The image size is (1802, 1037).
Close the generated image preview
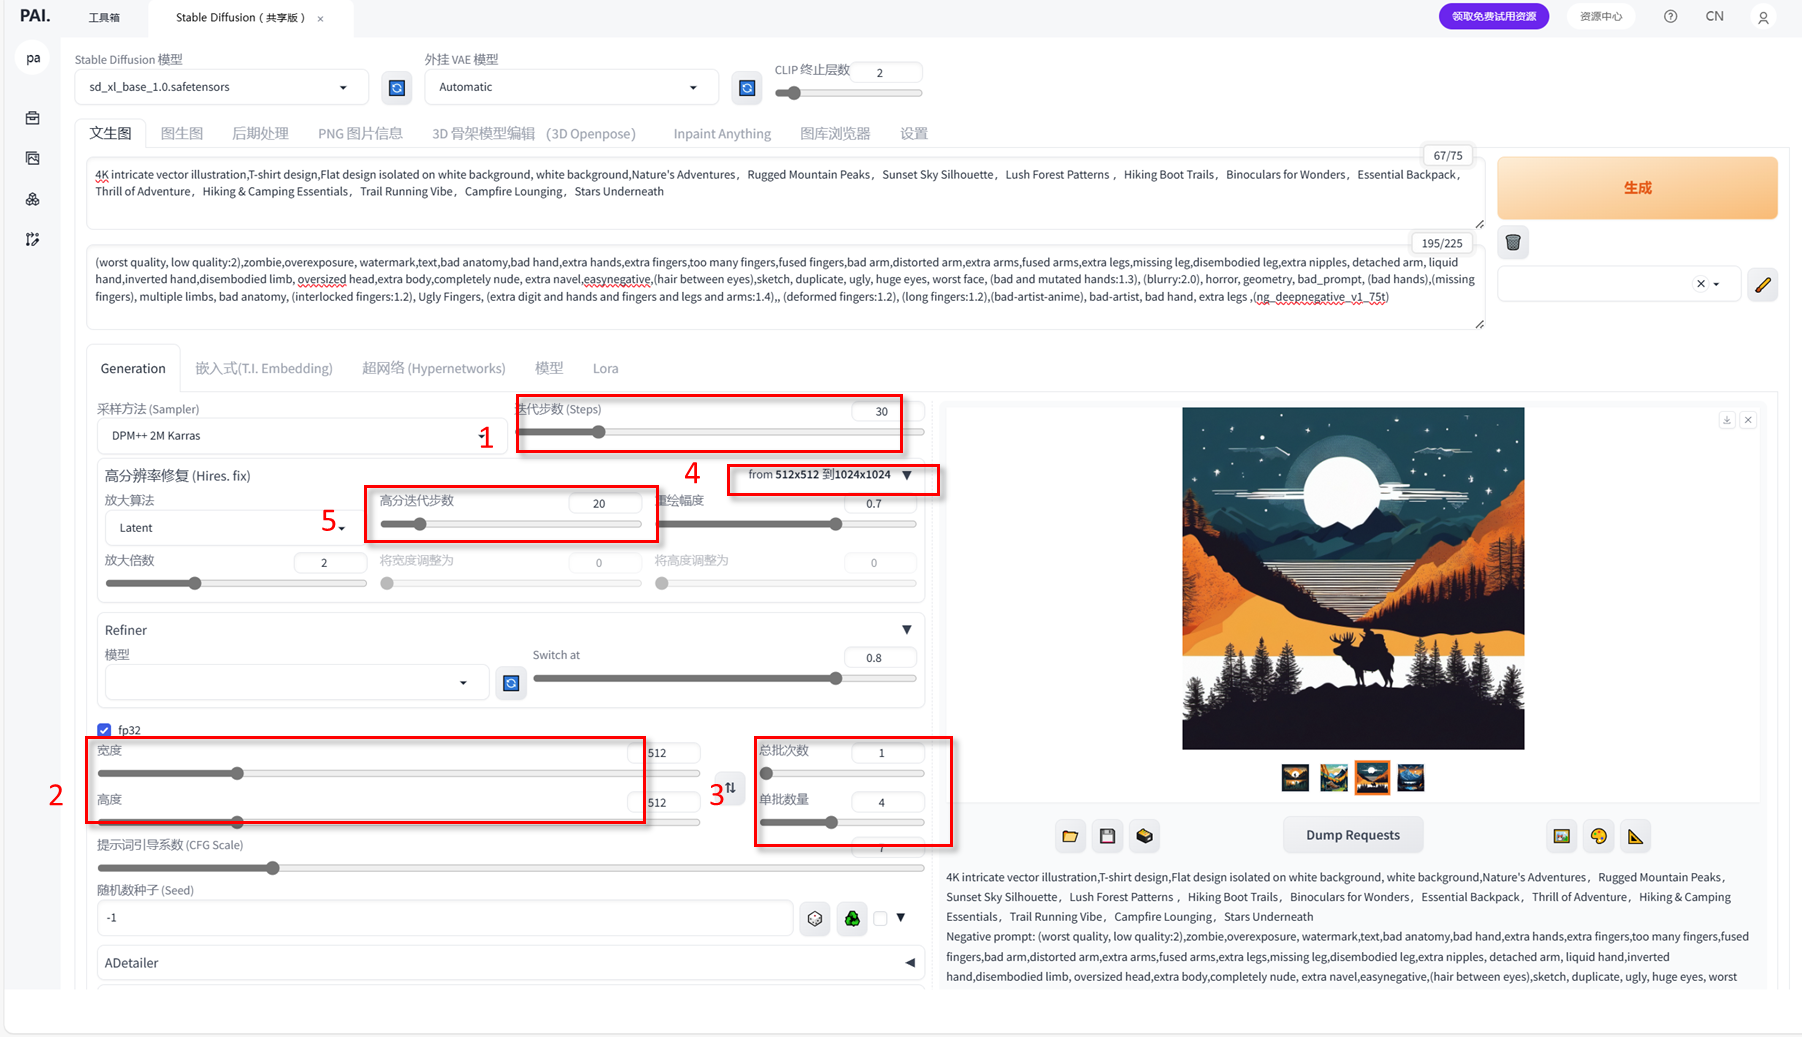[1748, 420]
